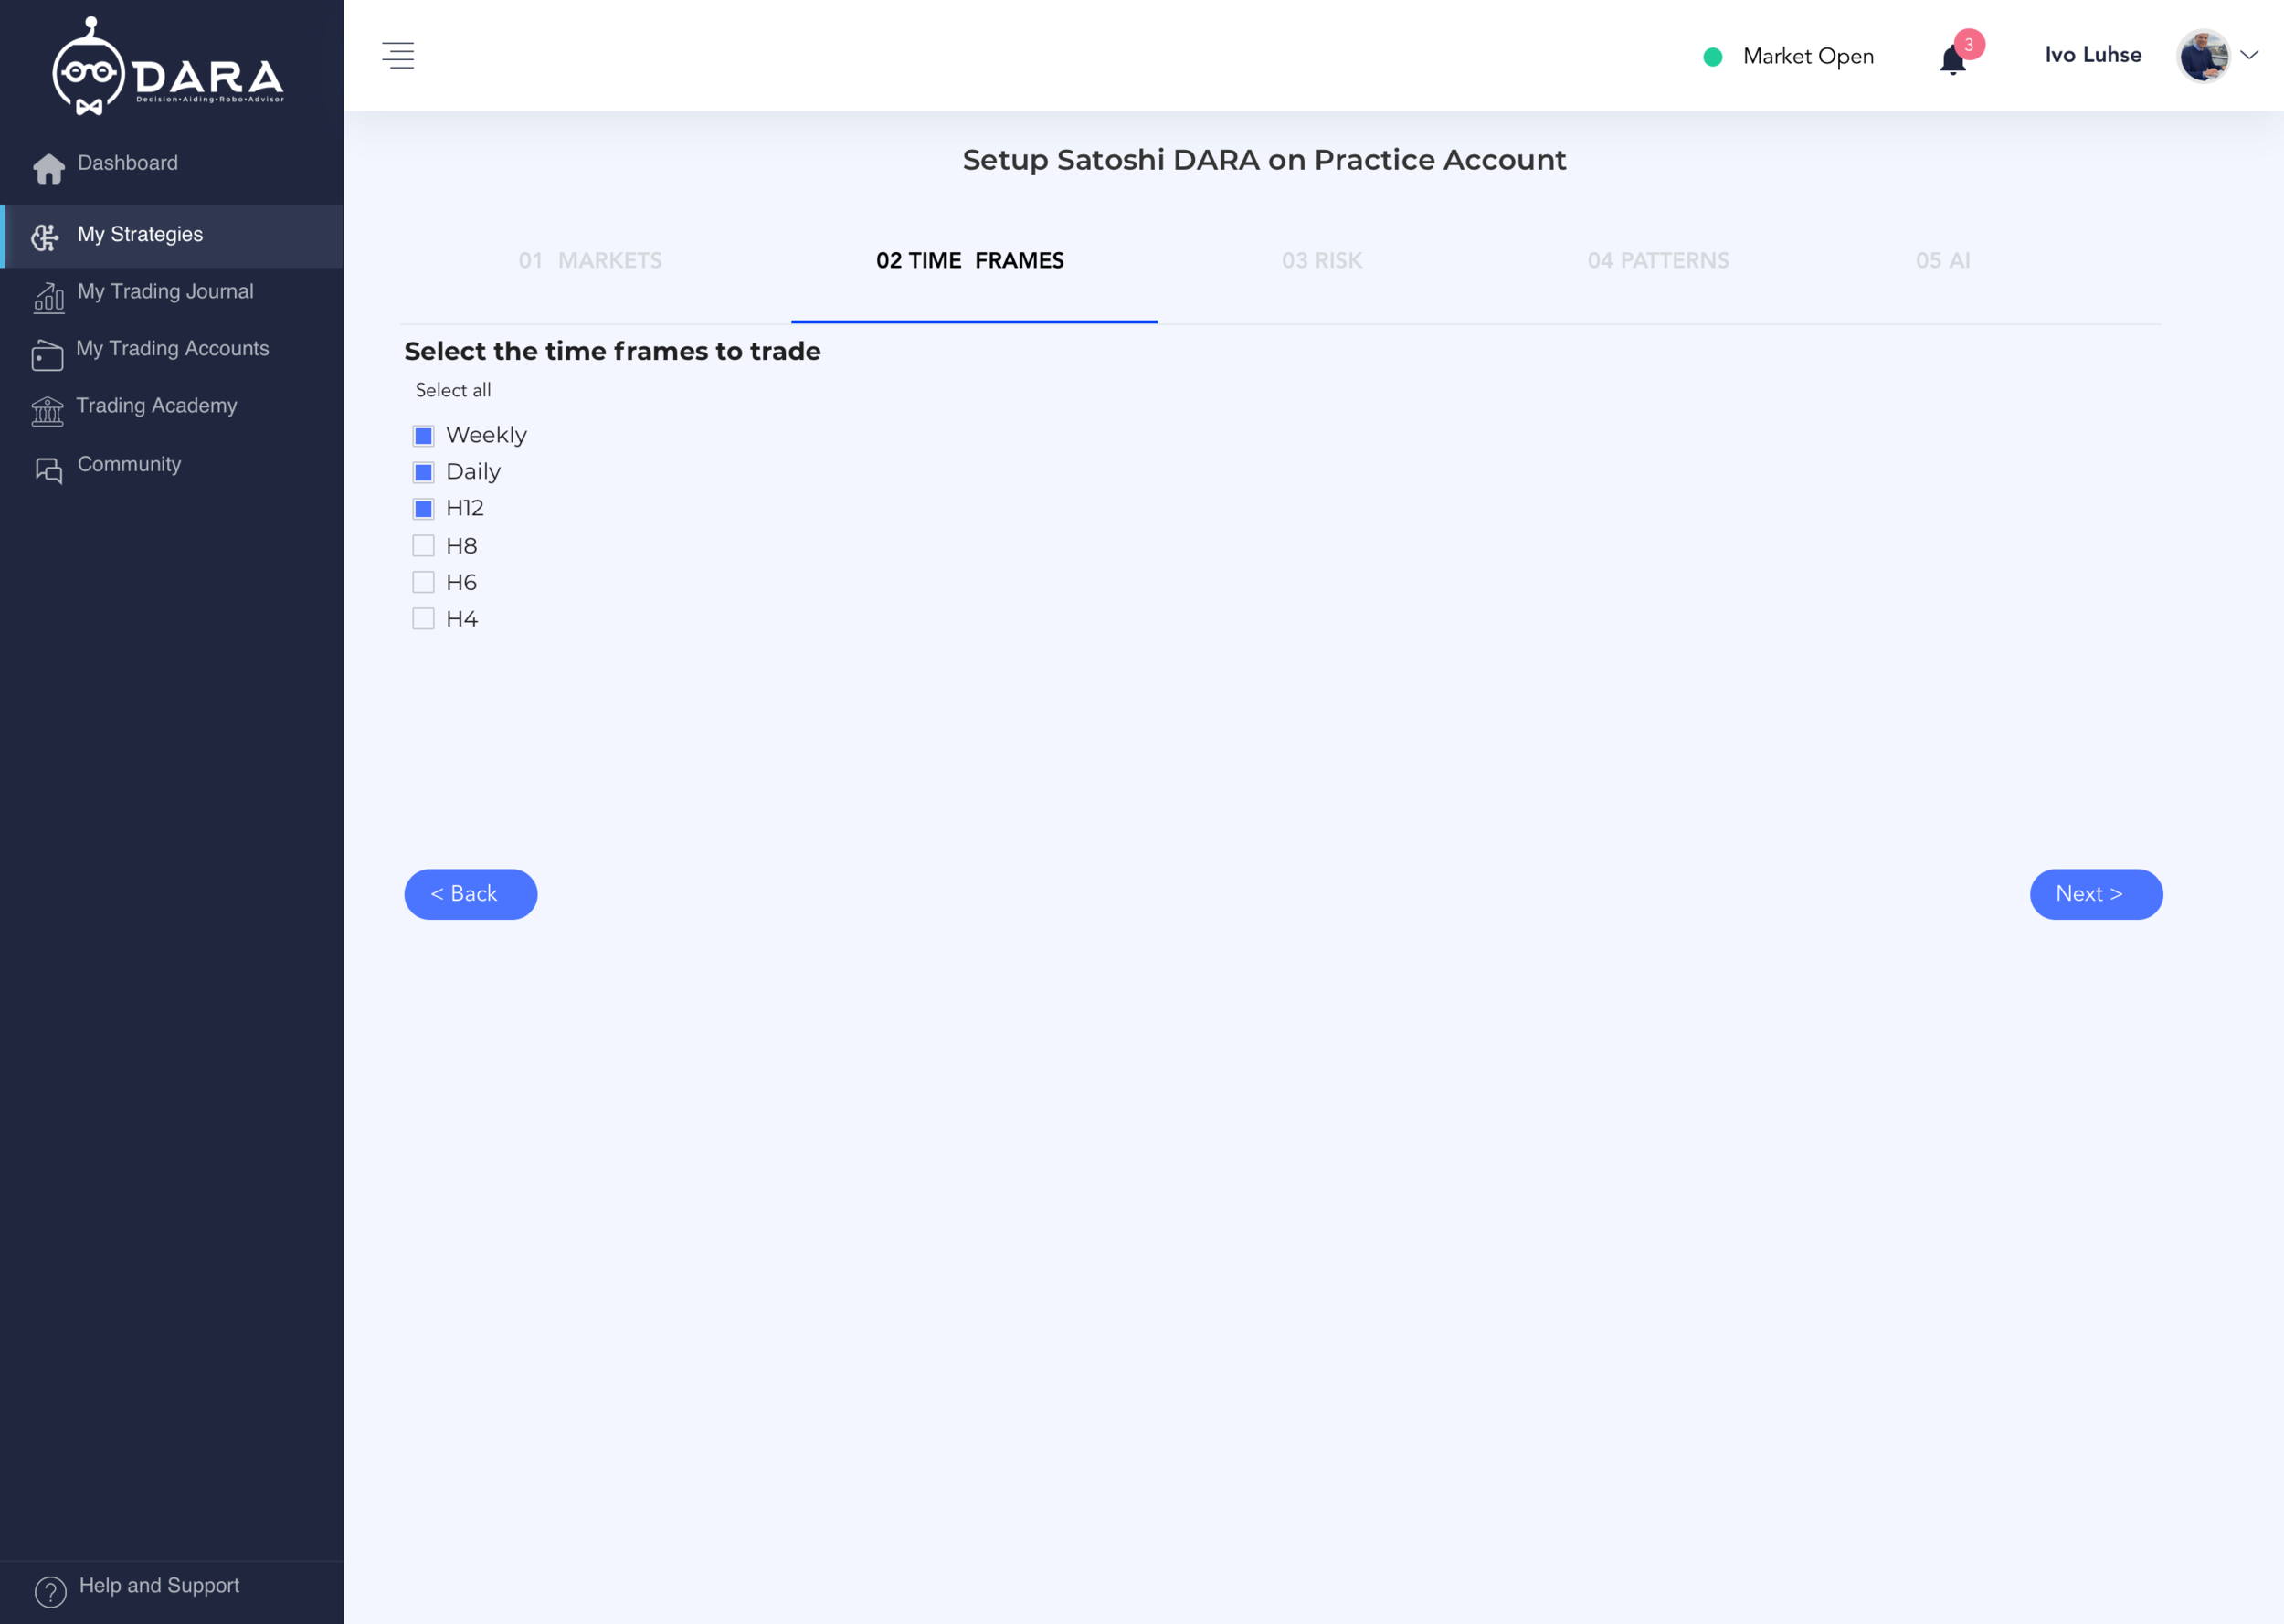The height and width of the screenshot is (1624, 2284).
Task: Click the H4 label text
Action: pos(461,619)
